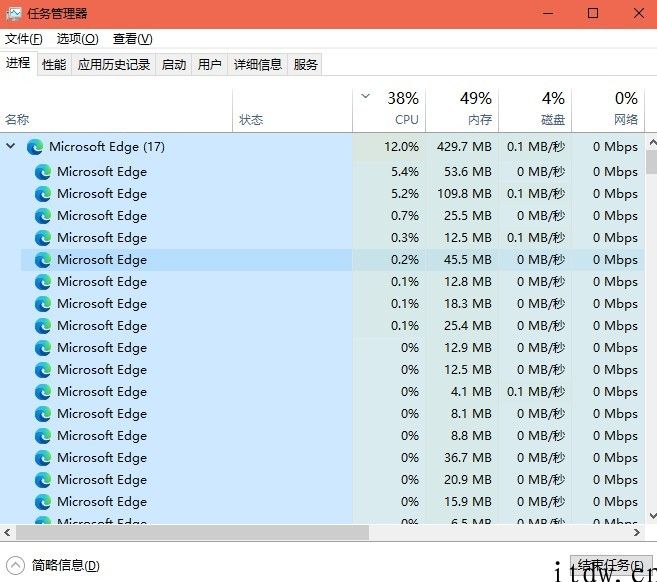Sort by the 状态 column header
Image resolution: width=657 pixels, height=582 pixels.
click(292, 111)
